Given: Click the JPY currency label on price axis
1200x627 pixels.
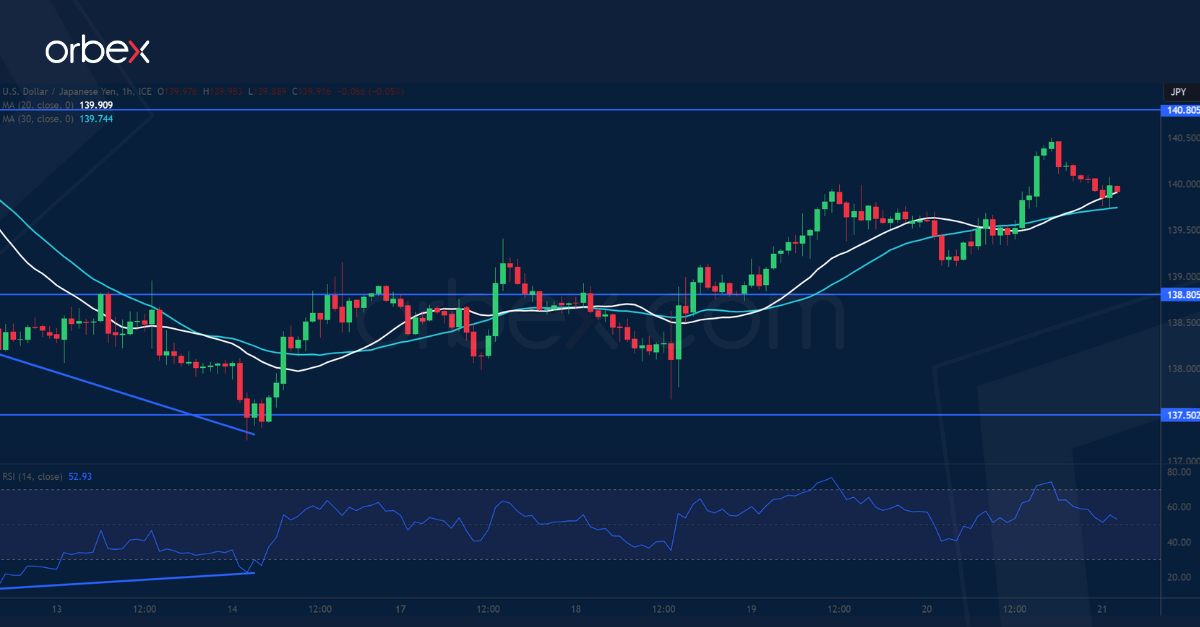Looking at the screenshot, I should point(1177,91).
